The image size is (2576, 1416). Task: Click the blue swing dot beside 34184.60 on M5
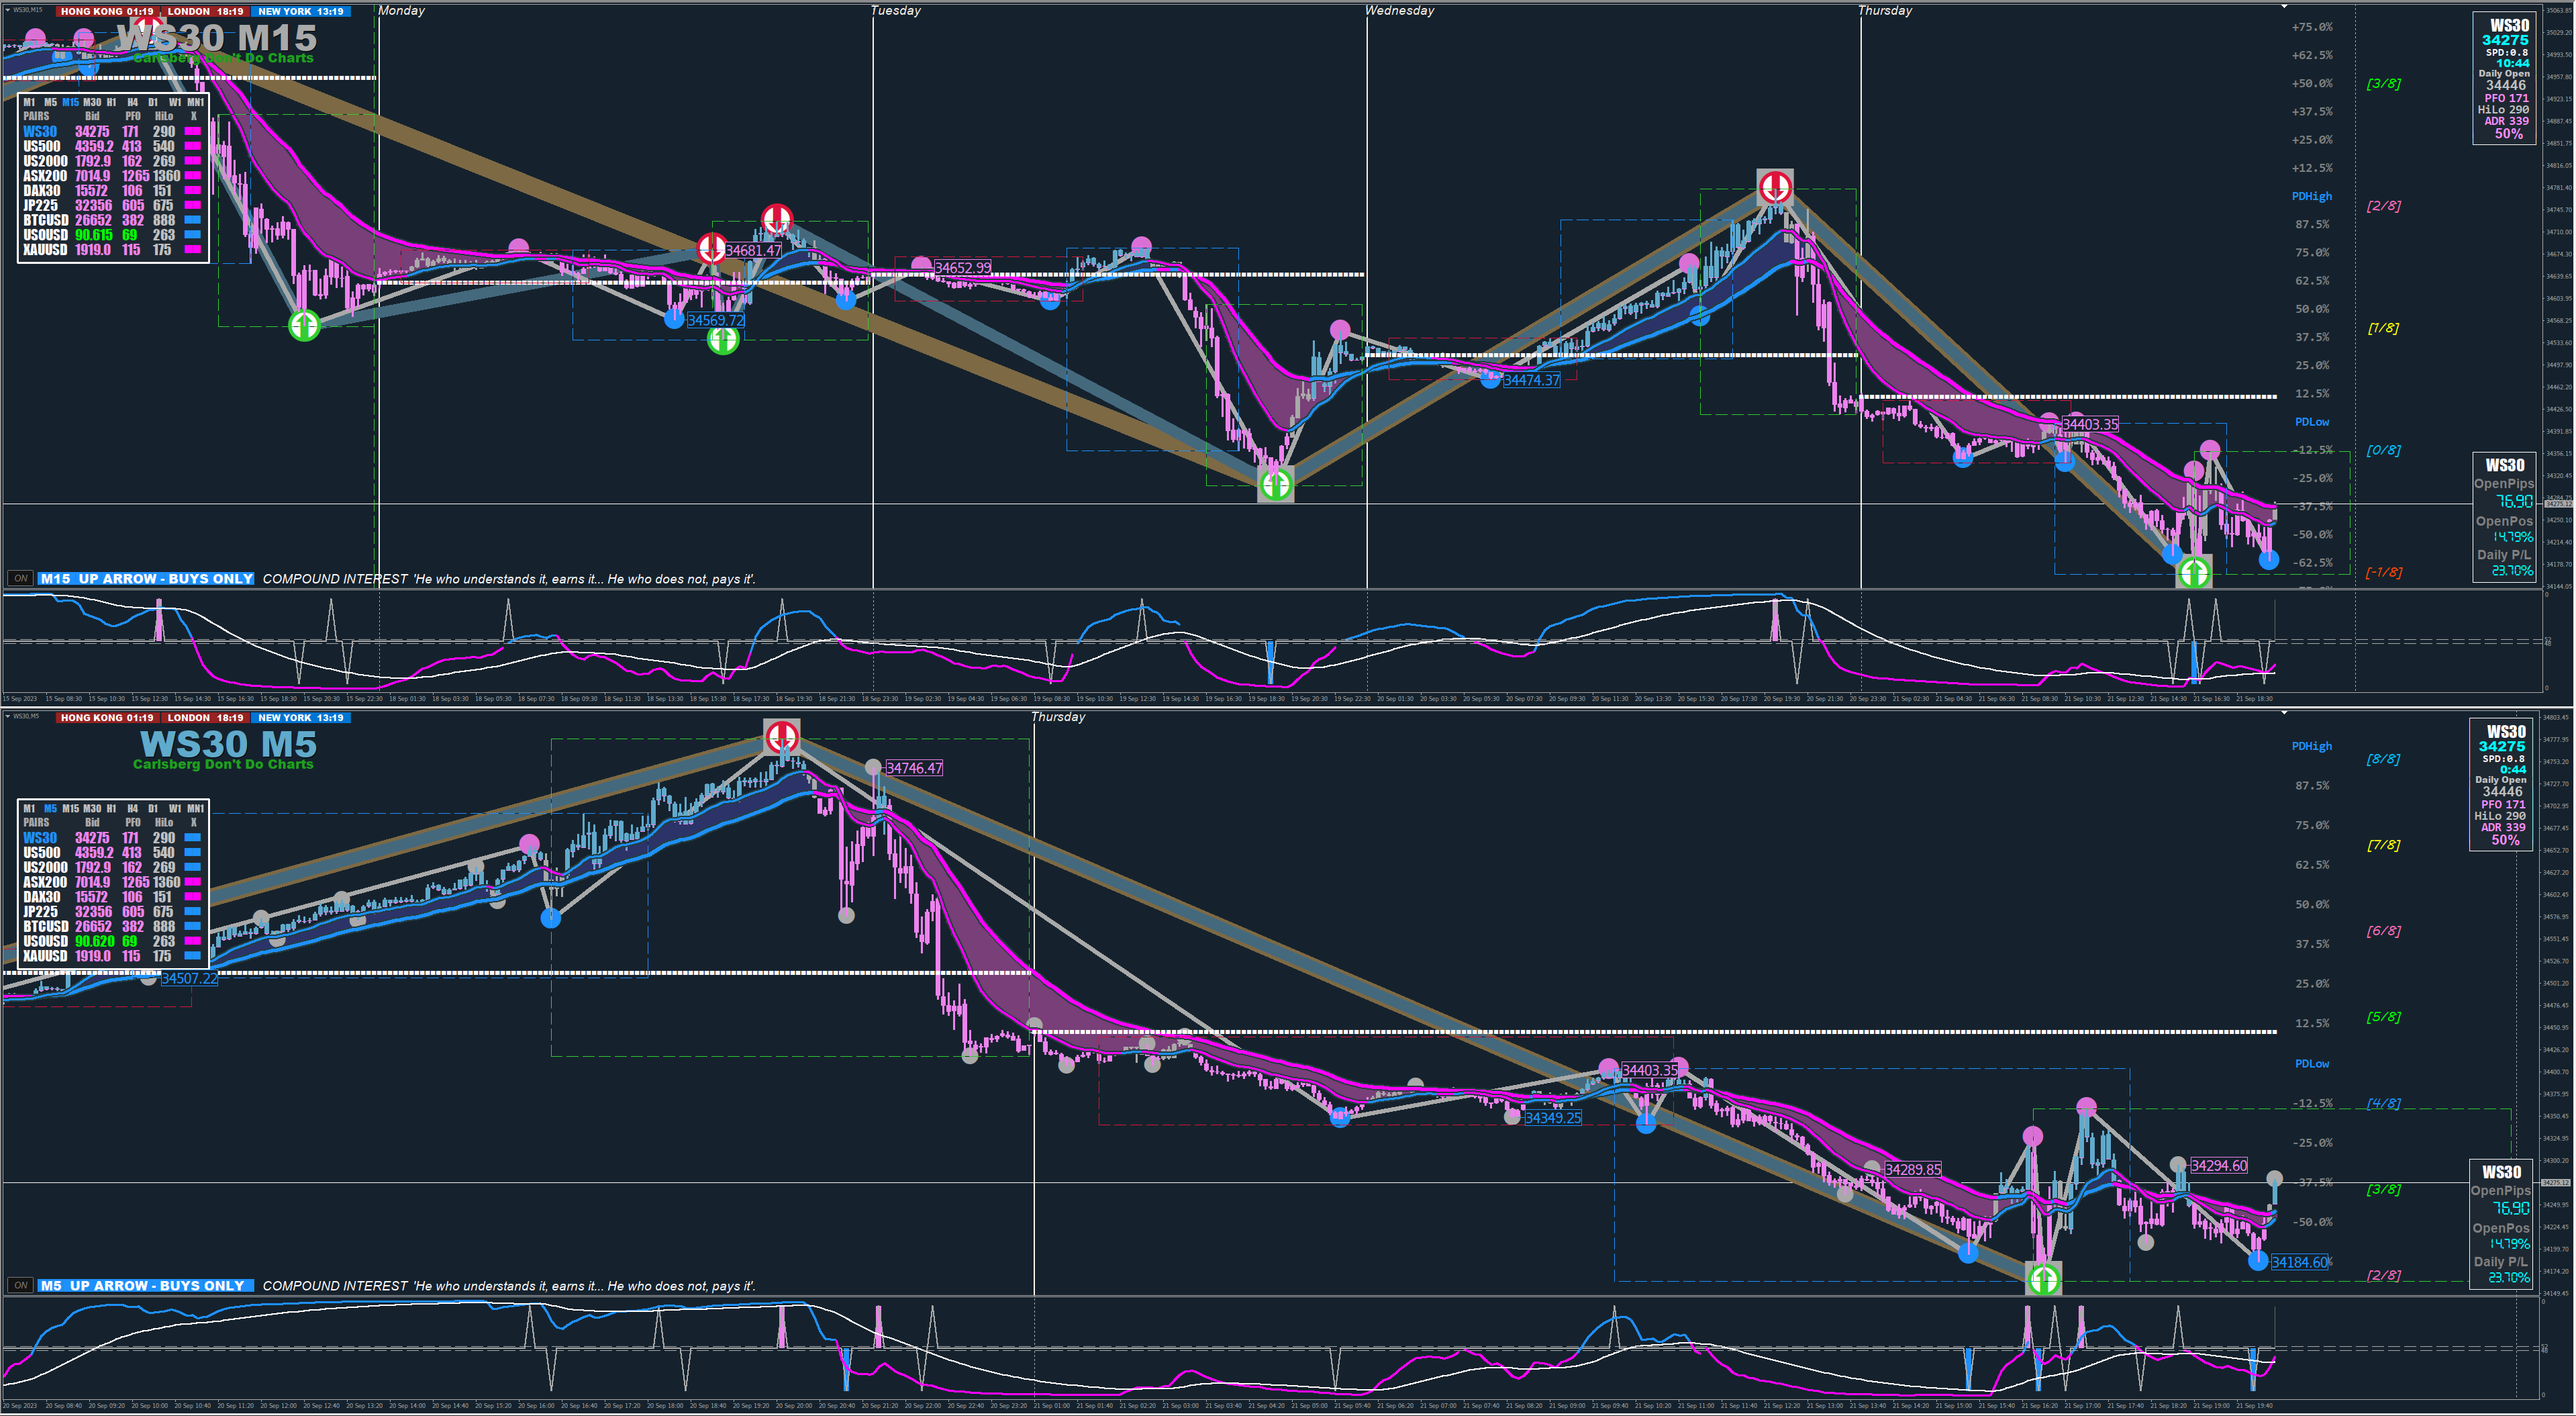coord(2258,1261)
